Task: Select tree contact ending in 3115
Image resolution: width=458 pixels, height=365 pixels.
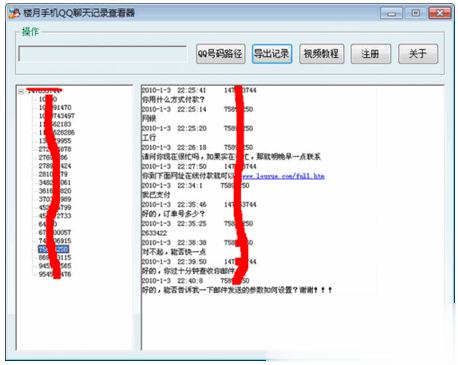Action: pos(55,257)
